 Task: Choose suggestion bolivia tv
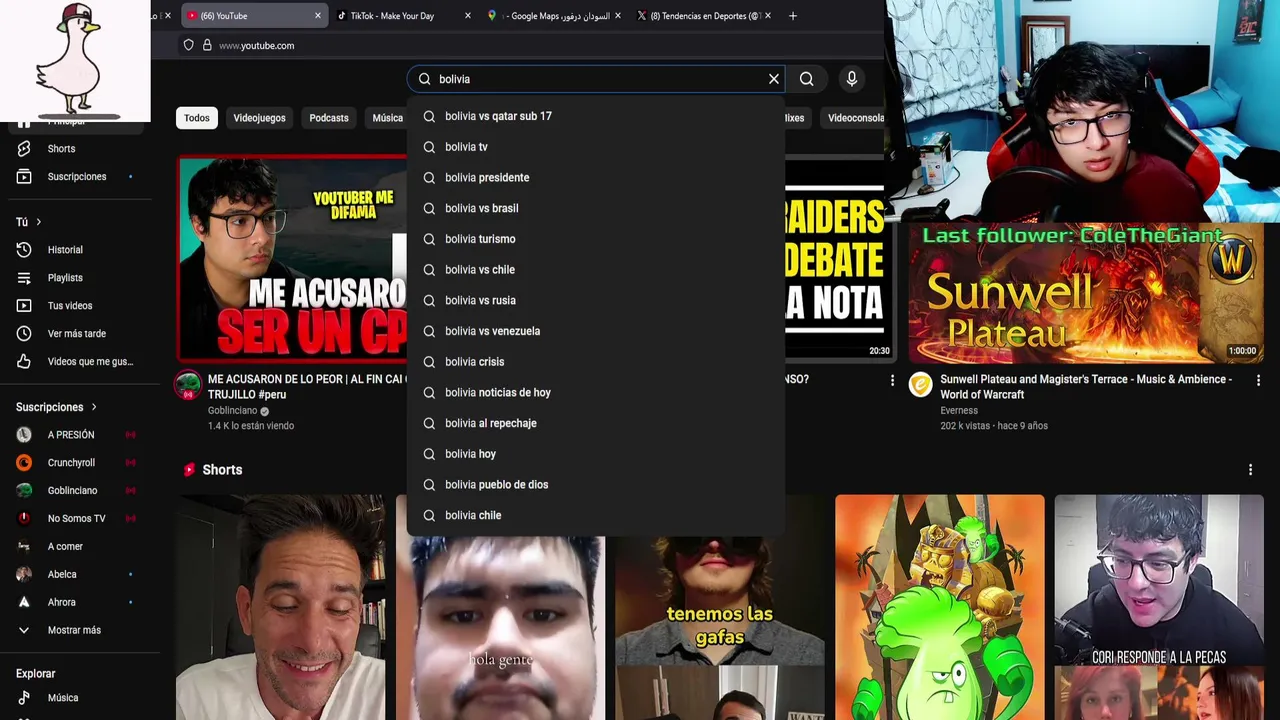pyautogui.click(x=596, y=147)
